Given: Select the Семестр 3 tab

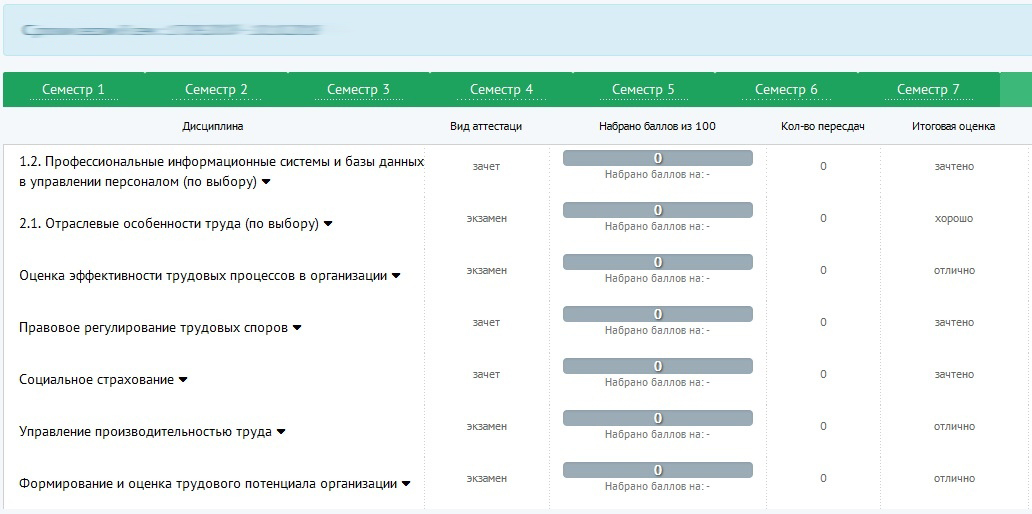Looking at the screenshot, I should click(x=358, y=90).
